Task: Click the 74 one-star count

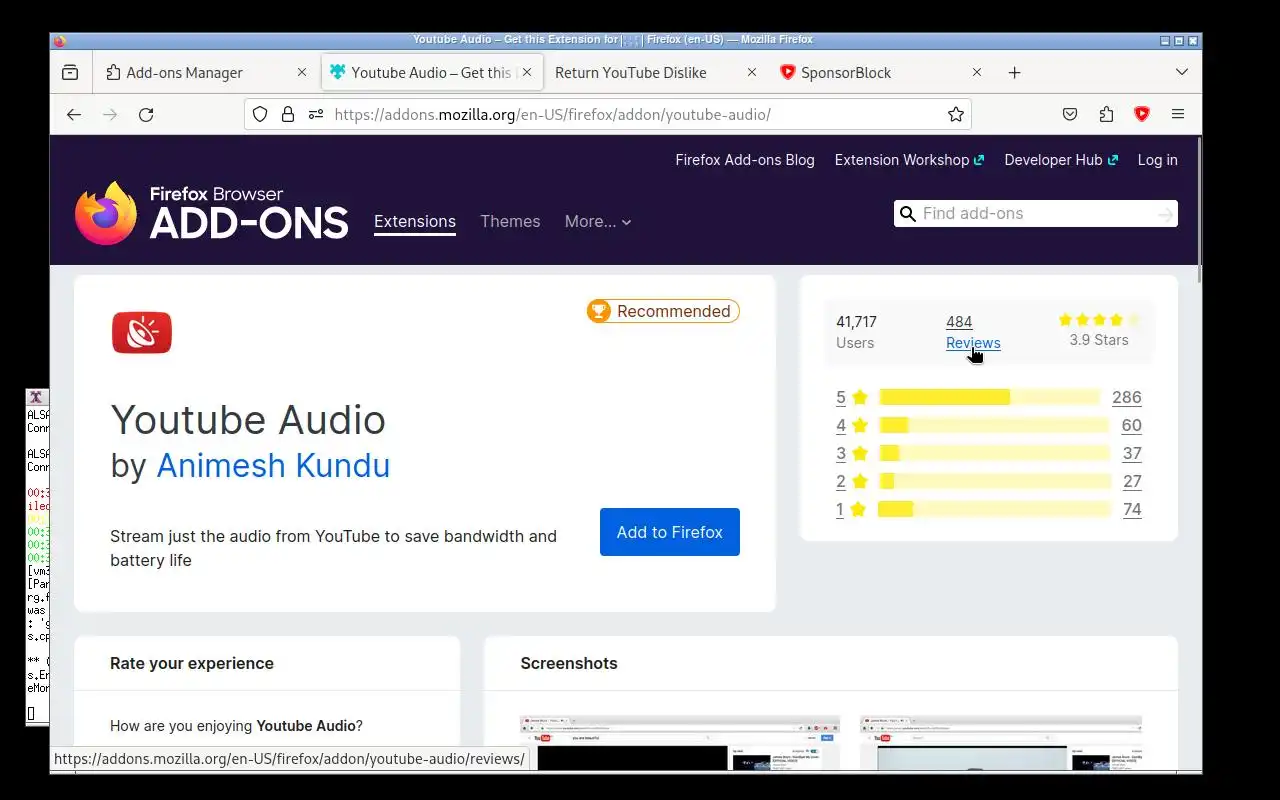Action: pyautogui.click(x=1132, y=509)
